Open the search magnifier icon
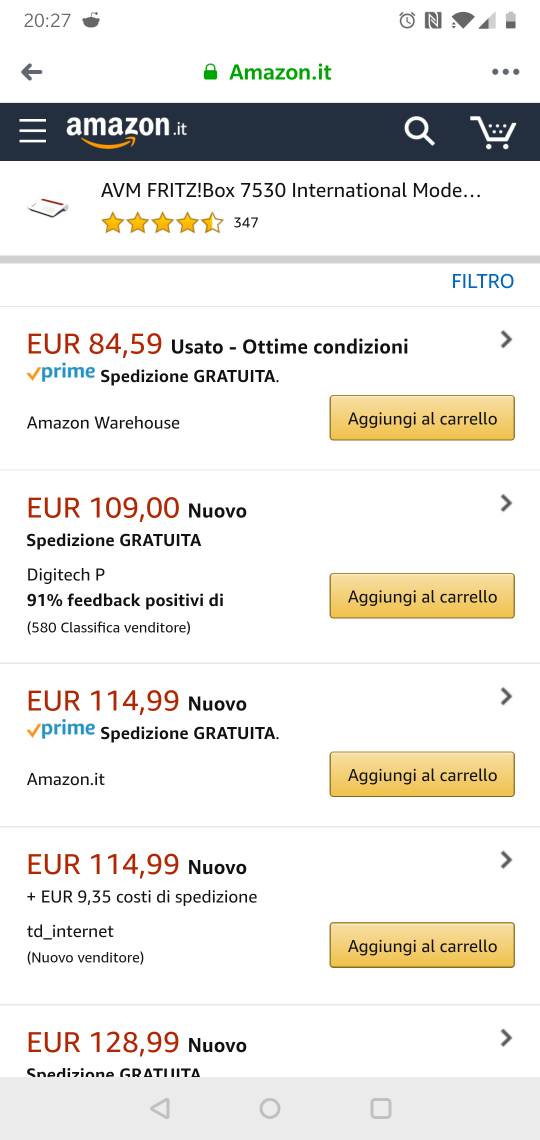The image size is (540, 1140). coord(419,132)
